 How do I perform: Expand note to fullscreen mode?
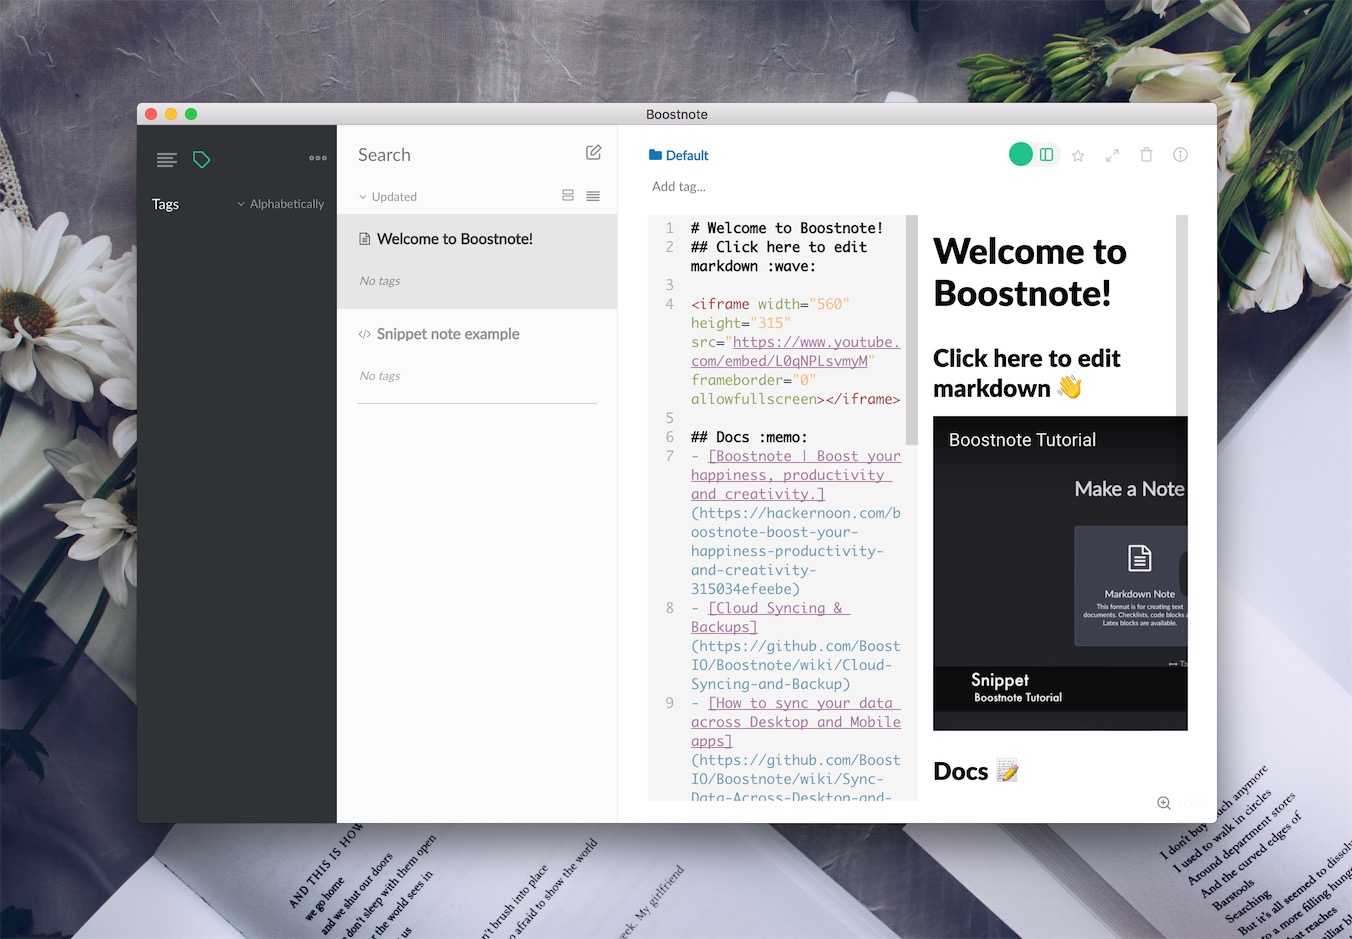pyautogui.click(x=1112, y=155)
